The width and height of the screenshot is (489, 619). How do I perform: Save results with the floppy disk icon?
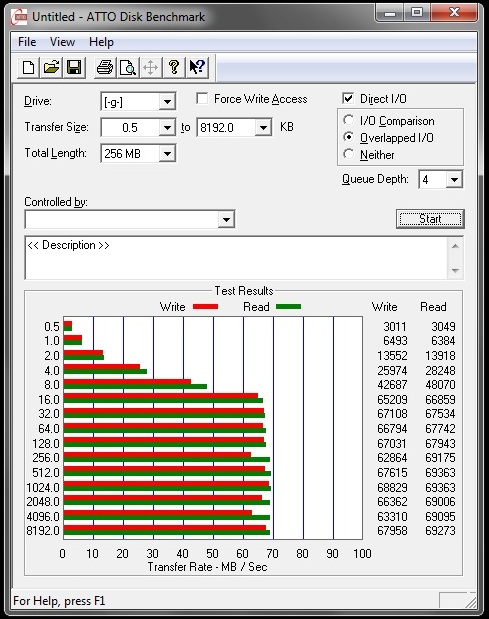coord(74,67)
